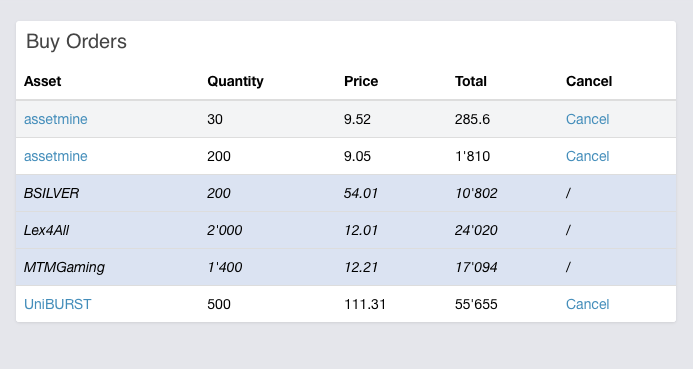This screenshot has width=693, height=369.
Task: Select the Cancel column header
Action: [x=589, y=81]
